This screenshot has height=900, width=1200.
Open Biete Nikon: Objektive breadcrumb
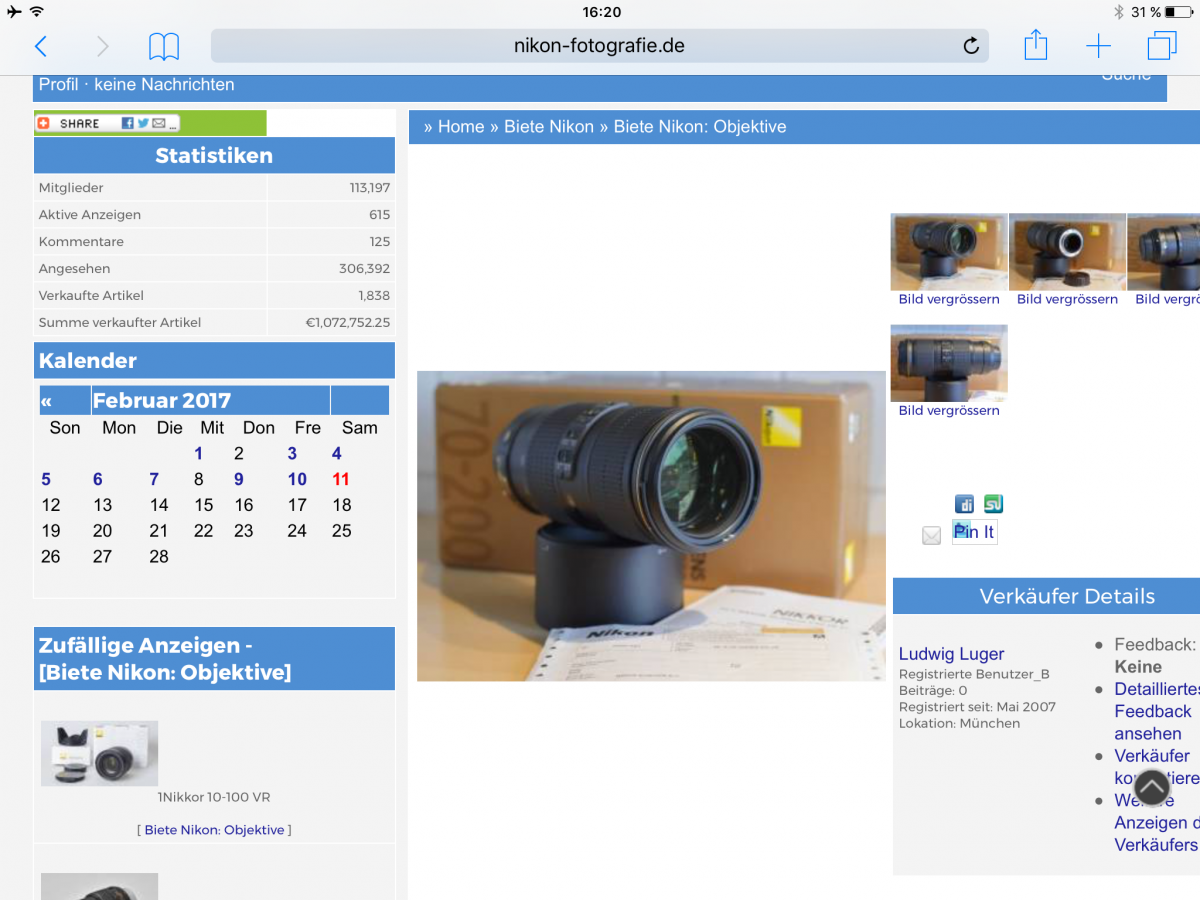(700, 127)
